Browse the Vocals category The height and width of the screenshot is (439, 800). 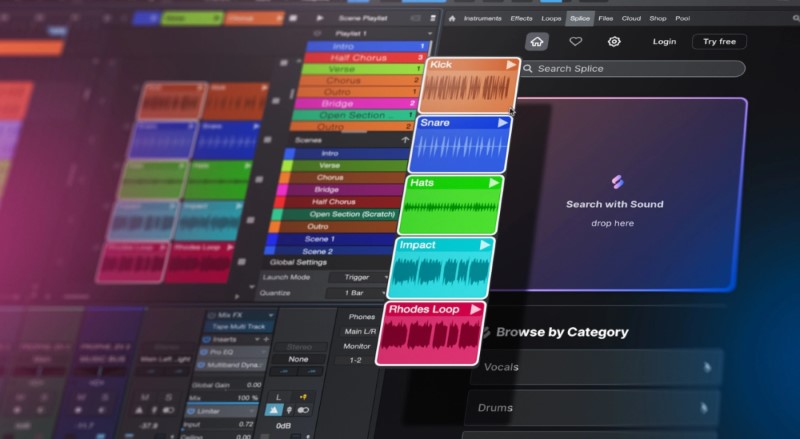click(595, 367)
